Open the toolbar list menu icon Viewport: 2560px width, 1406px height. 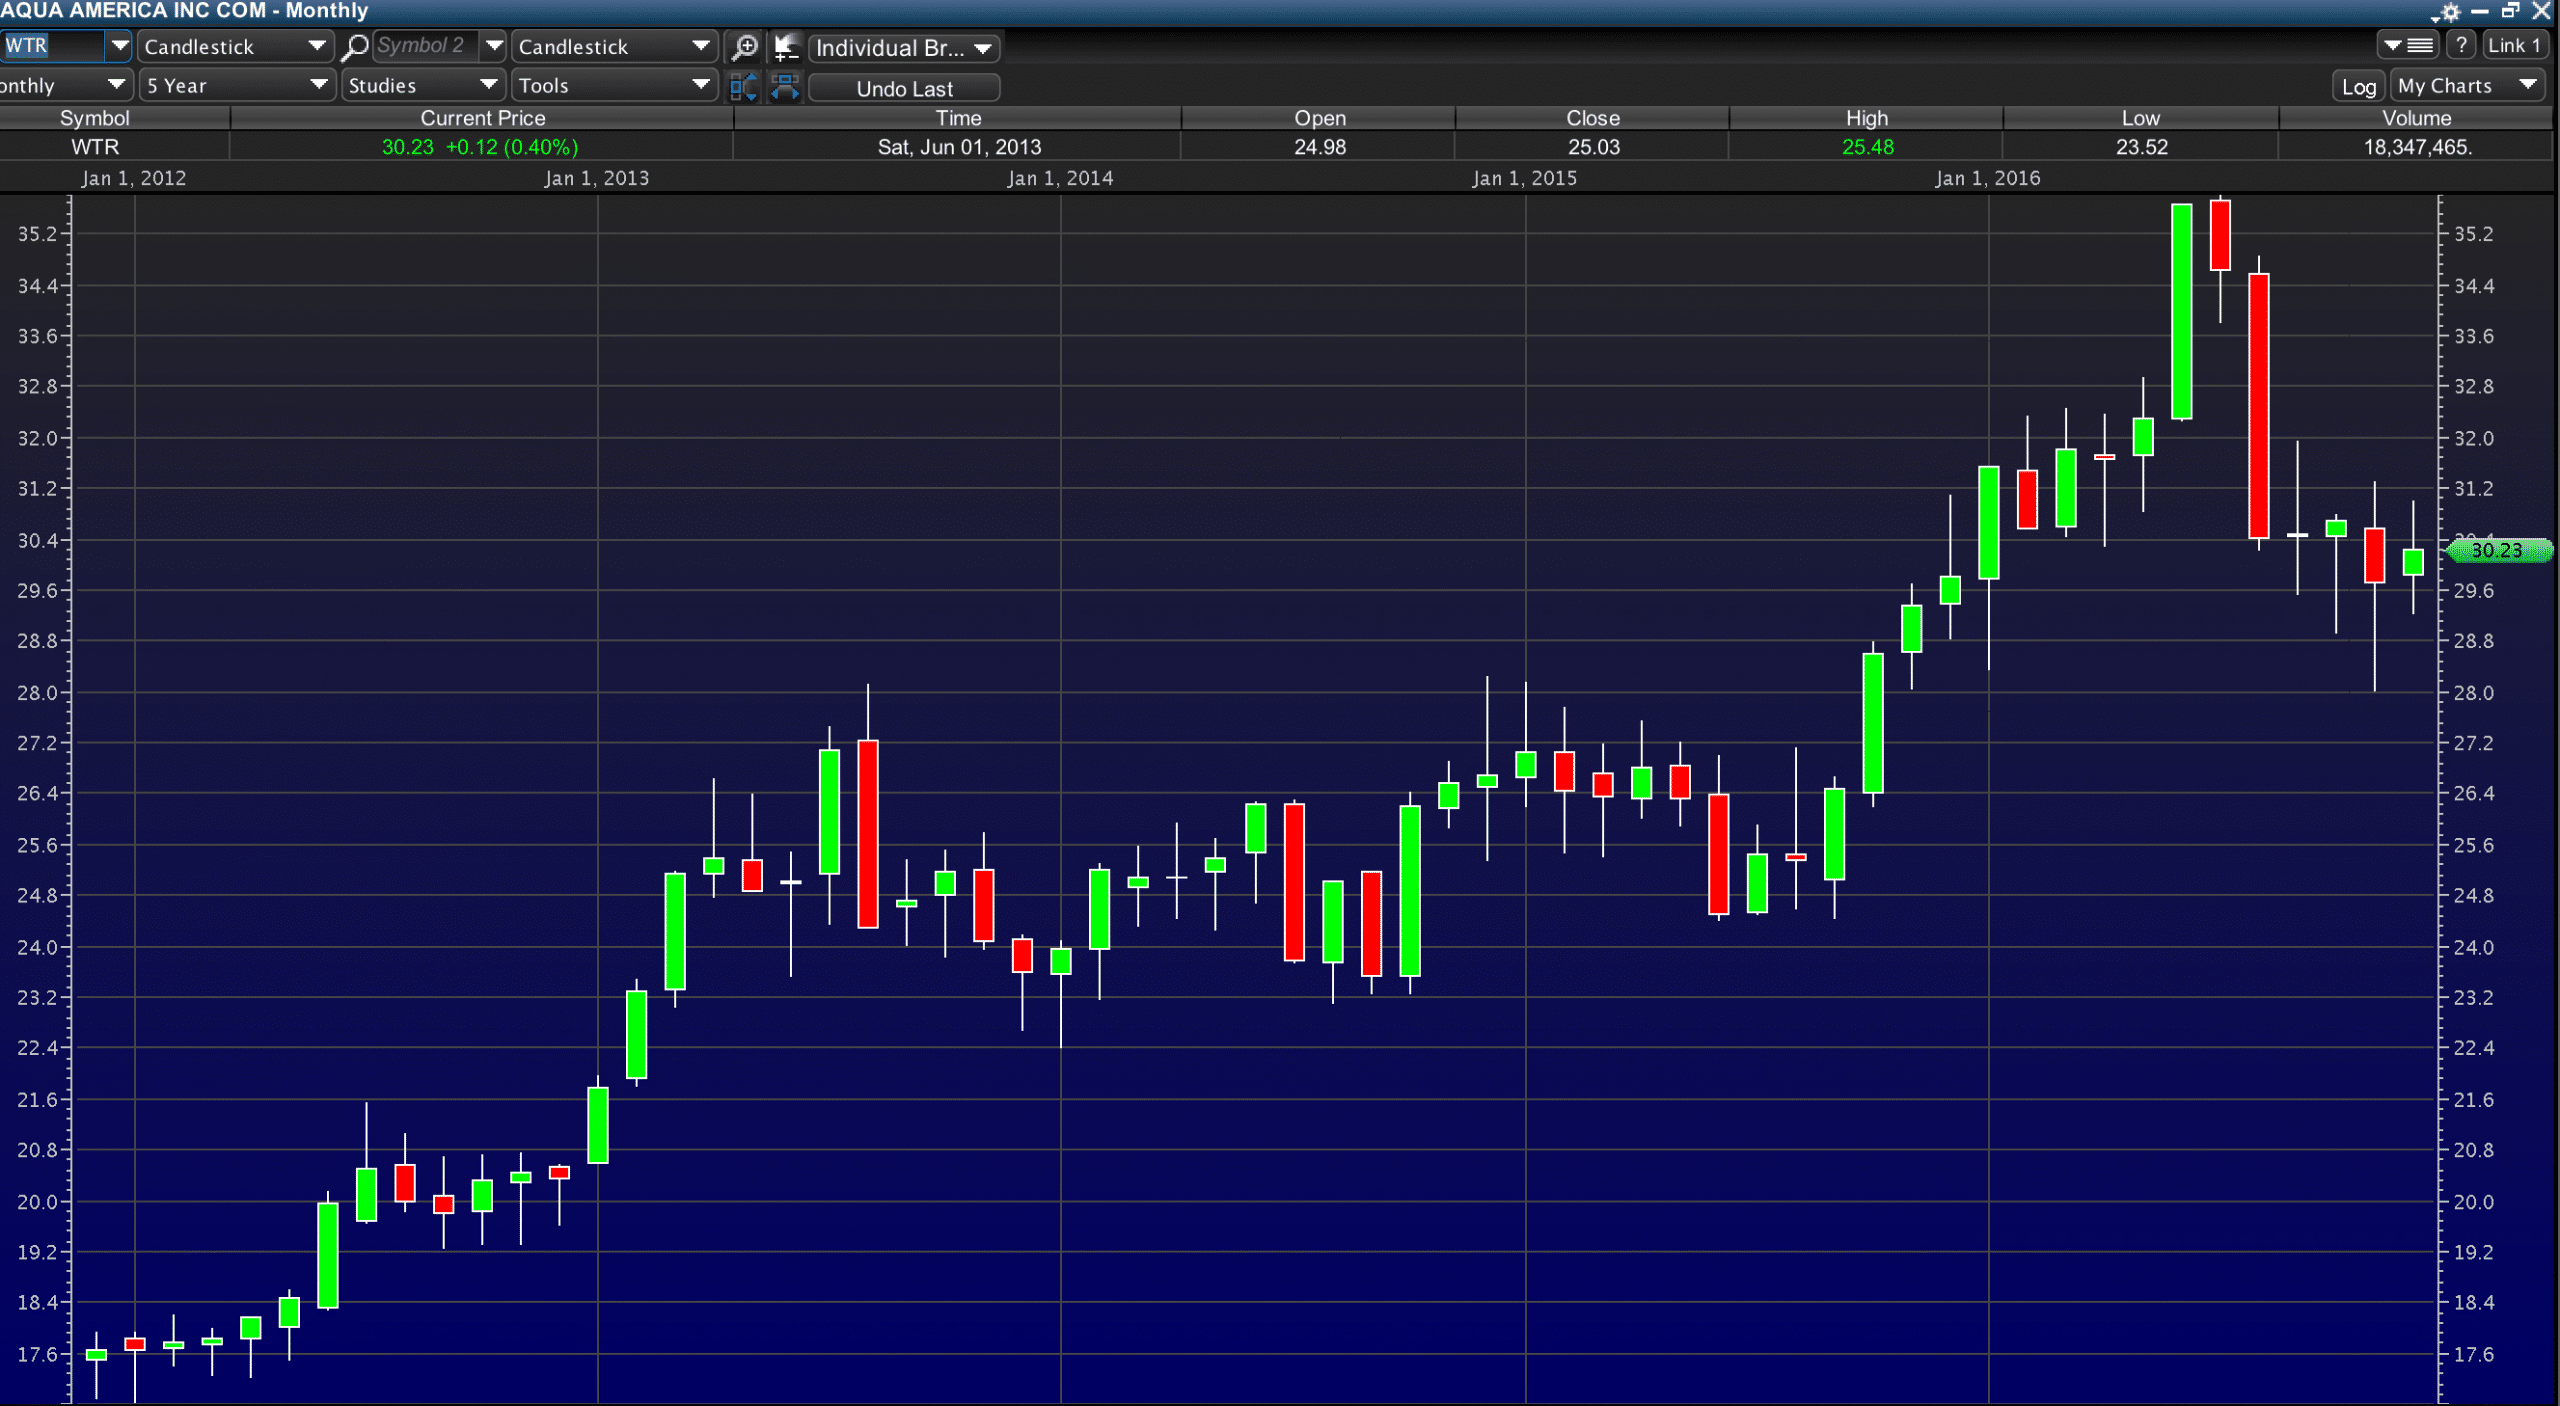pyautogui.click(x=2408, y=45)
